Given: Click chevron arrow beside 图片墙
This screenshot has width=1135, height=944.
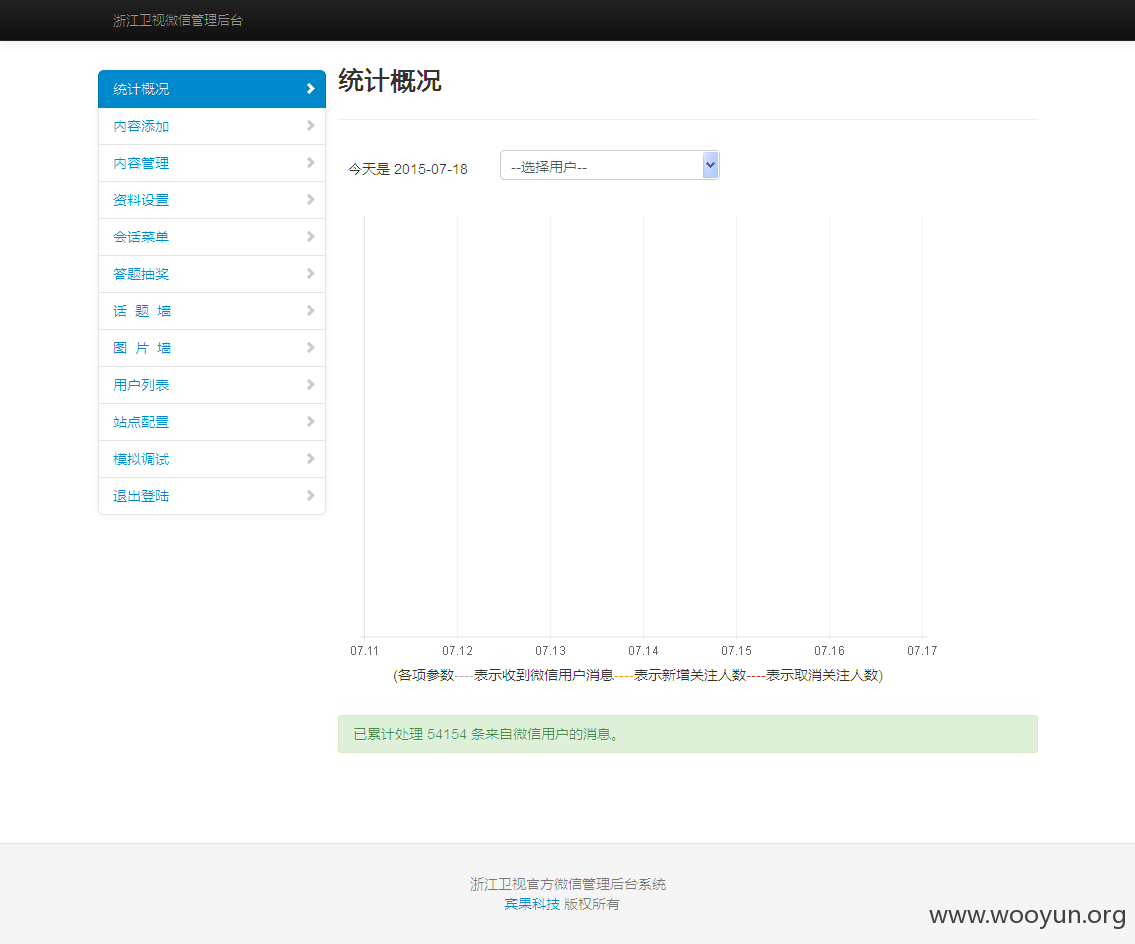Looking at the screenshot, I should pyautogui.click(x=311, y=347).
